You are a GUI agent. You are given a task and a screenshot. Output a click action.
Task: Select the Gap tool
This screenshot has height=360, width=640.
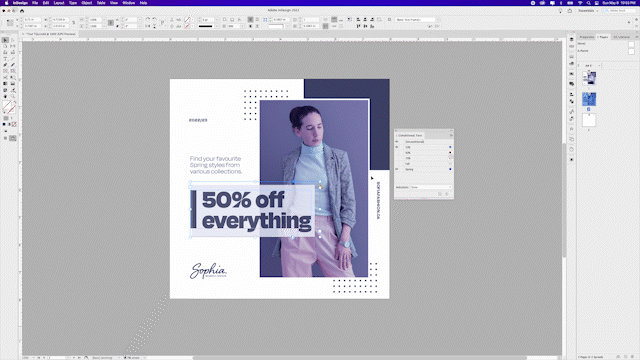[13, 46]
